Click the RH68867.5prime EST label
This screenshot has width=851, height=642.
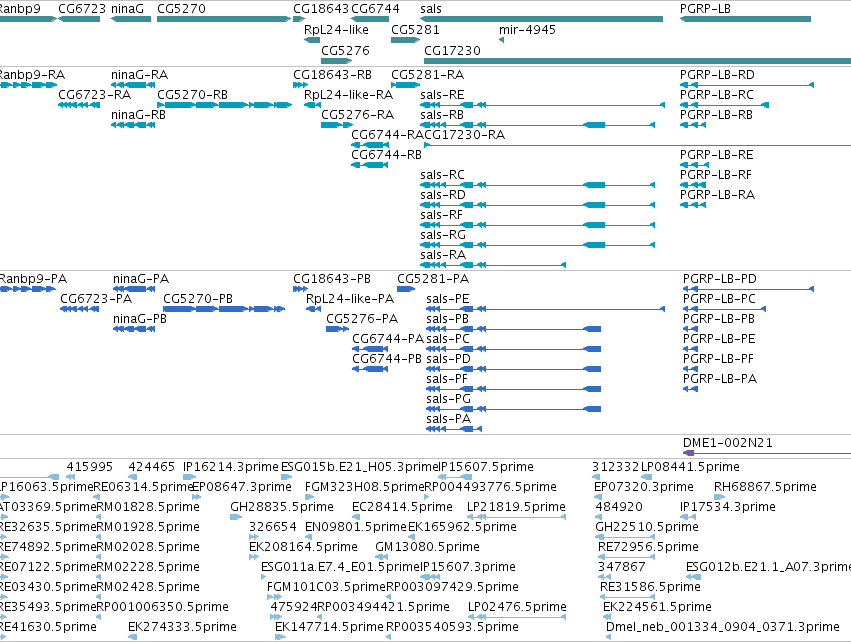coord(765,487)
